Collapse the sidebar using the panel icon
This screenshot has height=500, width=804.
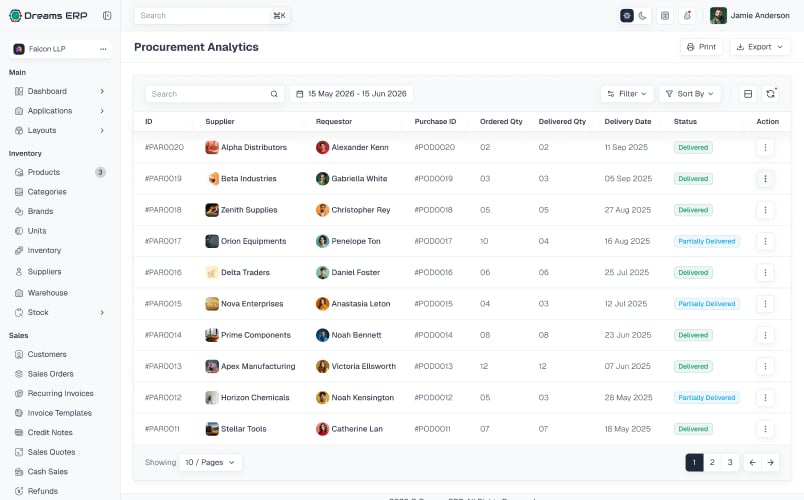[107, 15]
